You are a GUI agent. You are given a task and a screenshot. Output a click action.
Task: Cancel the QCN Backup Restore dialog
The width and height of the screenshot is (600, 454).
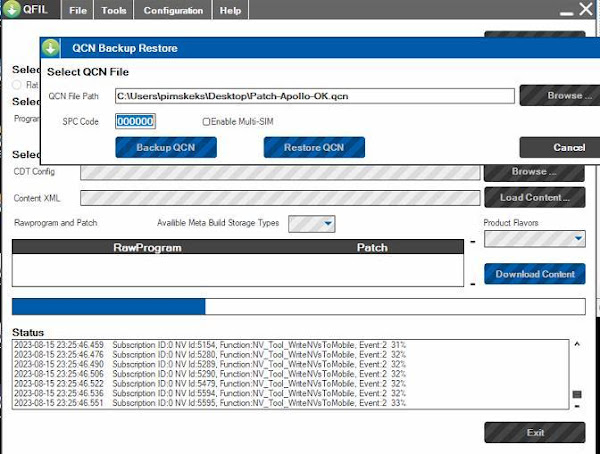coord(568,147)
